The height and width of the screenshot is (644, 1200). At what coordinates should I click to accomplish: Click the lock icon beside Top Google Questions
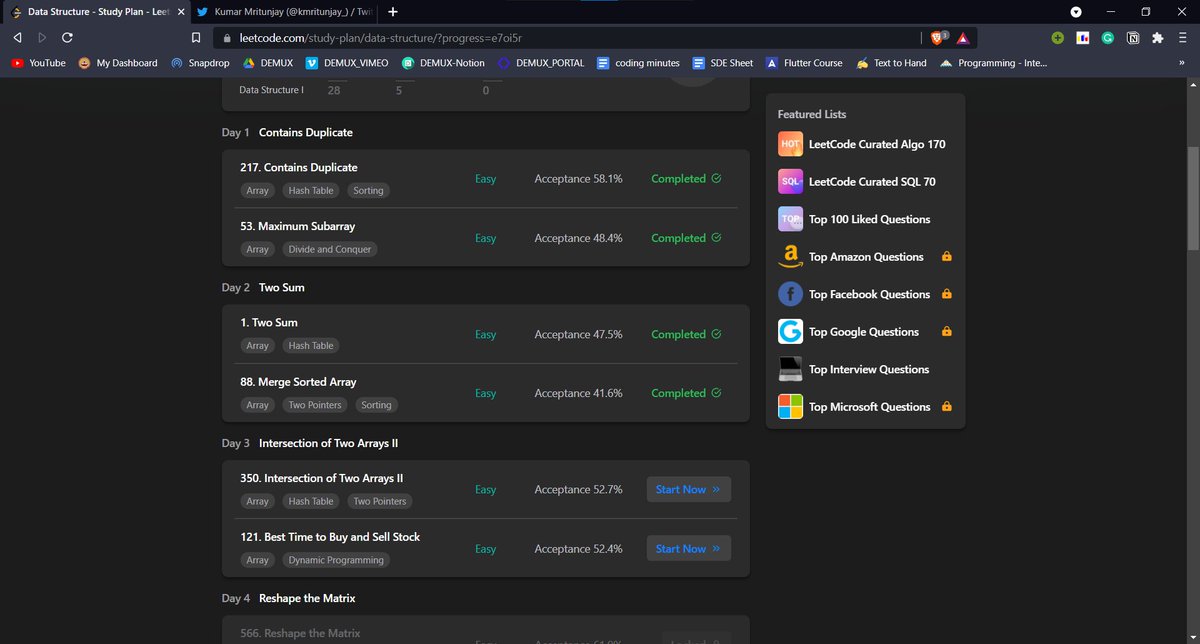947,332
